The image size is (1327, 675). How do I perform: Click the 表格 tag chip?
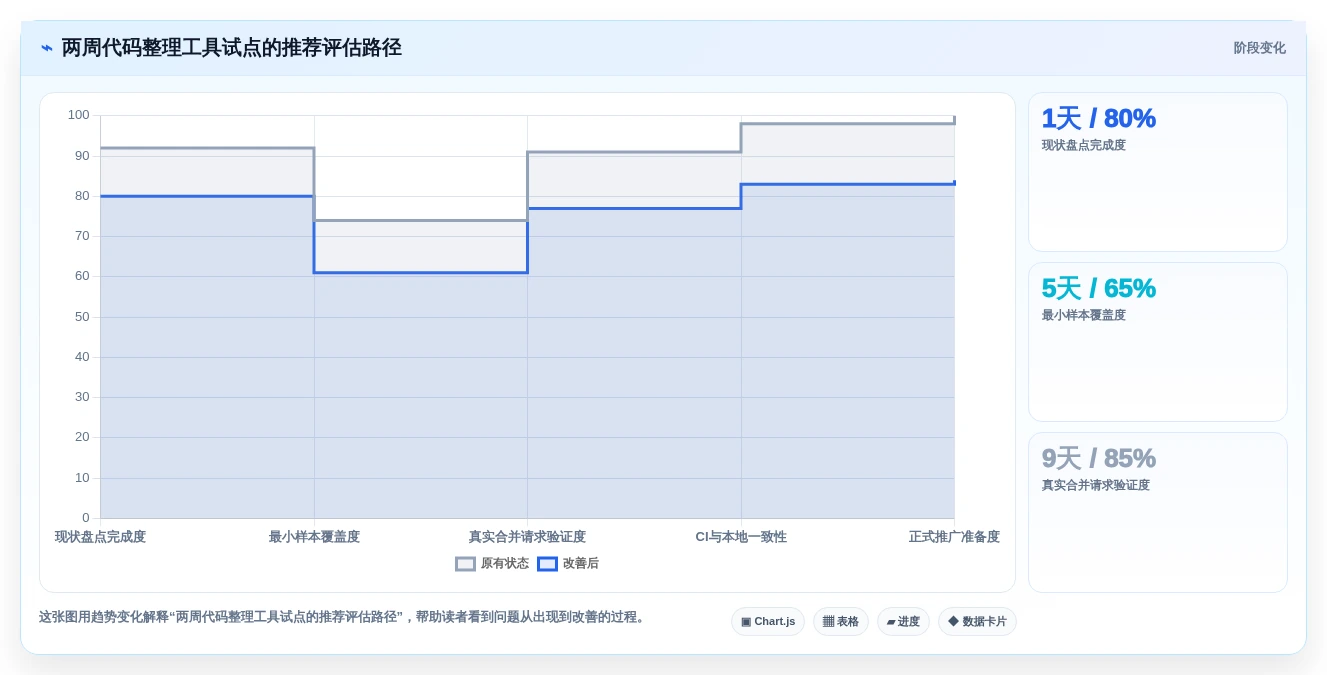pos(841,622)
